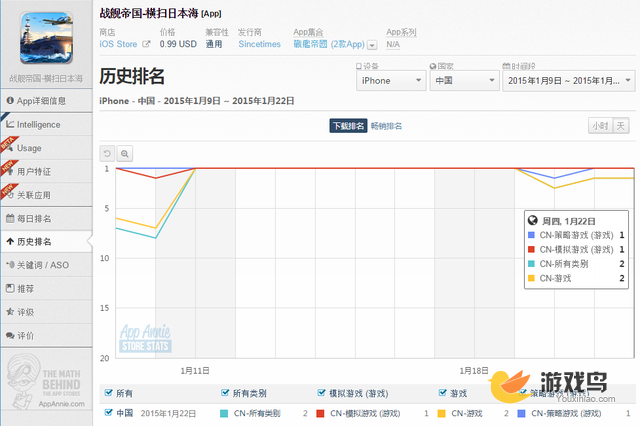Click the reset zoom icon above chart
This screenshot has height=426, width=640.
(x=108, y=153)
